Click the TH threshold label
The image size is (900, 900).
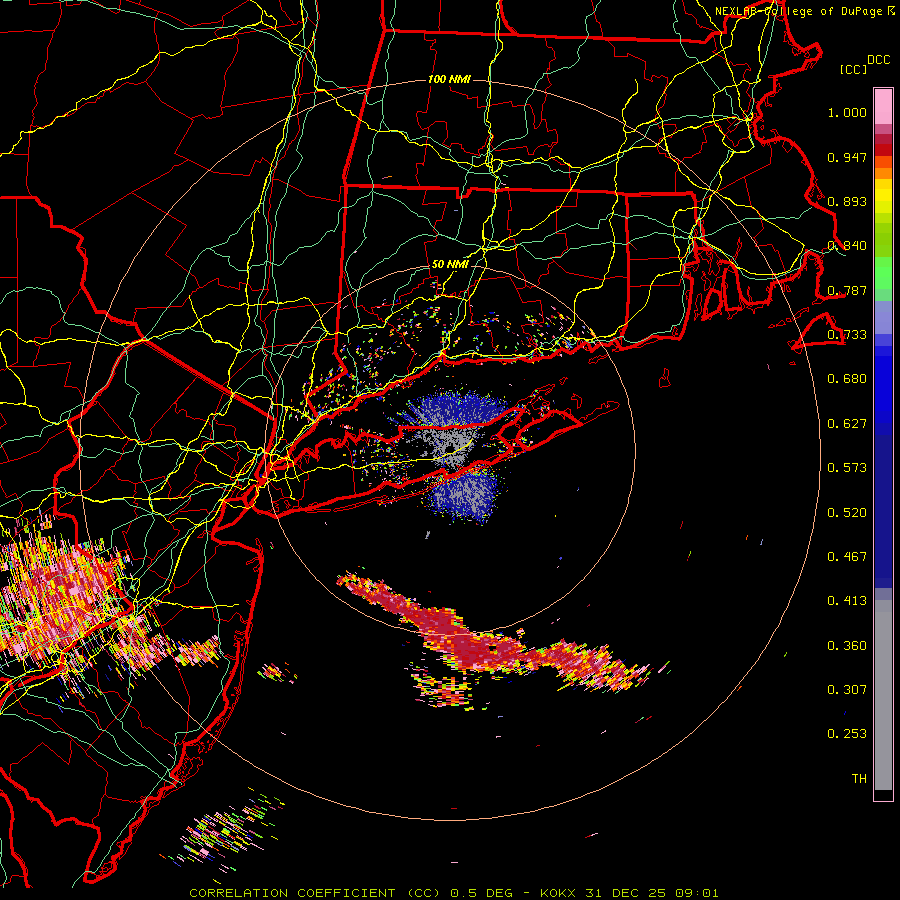(x=859, y=779)
